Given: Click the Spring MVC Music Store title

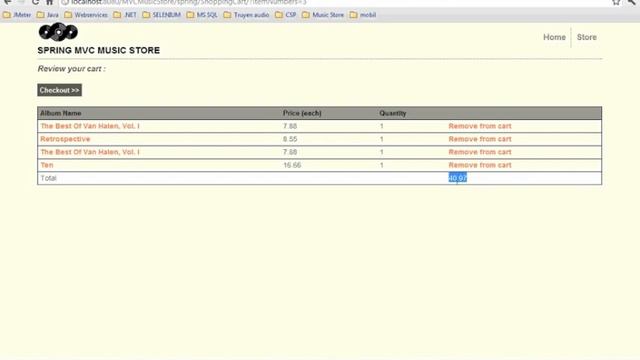Looking at the screenshot, I should [x=99, y=51].
